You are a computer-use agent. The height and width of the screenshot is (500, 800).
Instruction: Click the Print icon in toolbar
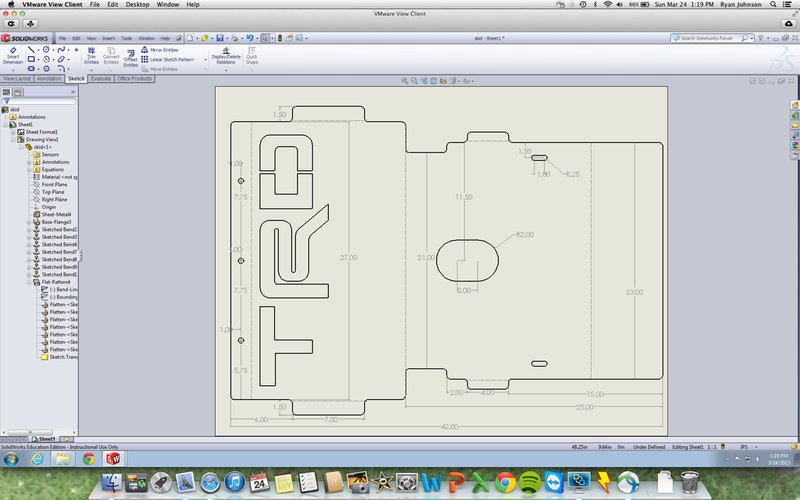(235, 38)
